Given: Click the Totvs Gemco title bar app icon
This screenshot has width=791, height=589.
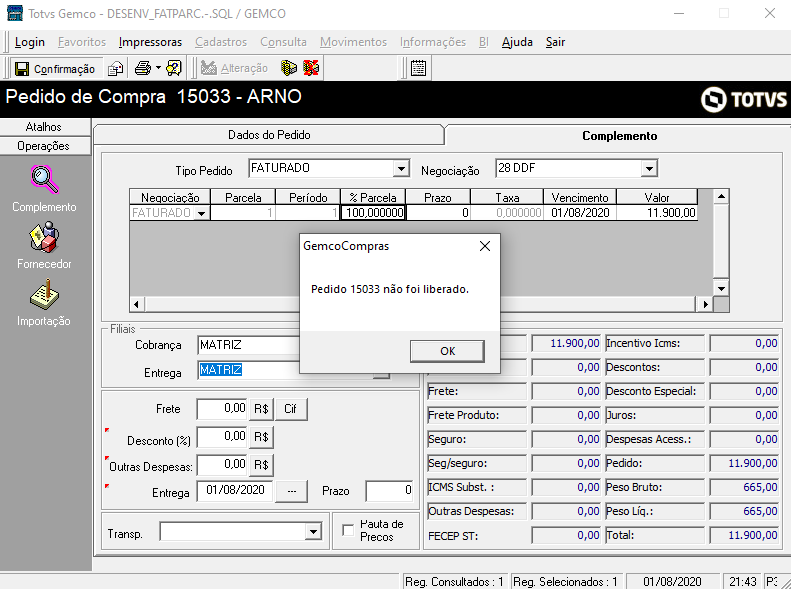Looking at the screenshot, I should pos(15,13).
